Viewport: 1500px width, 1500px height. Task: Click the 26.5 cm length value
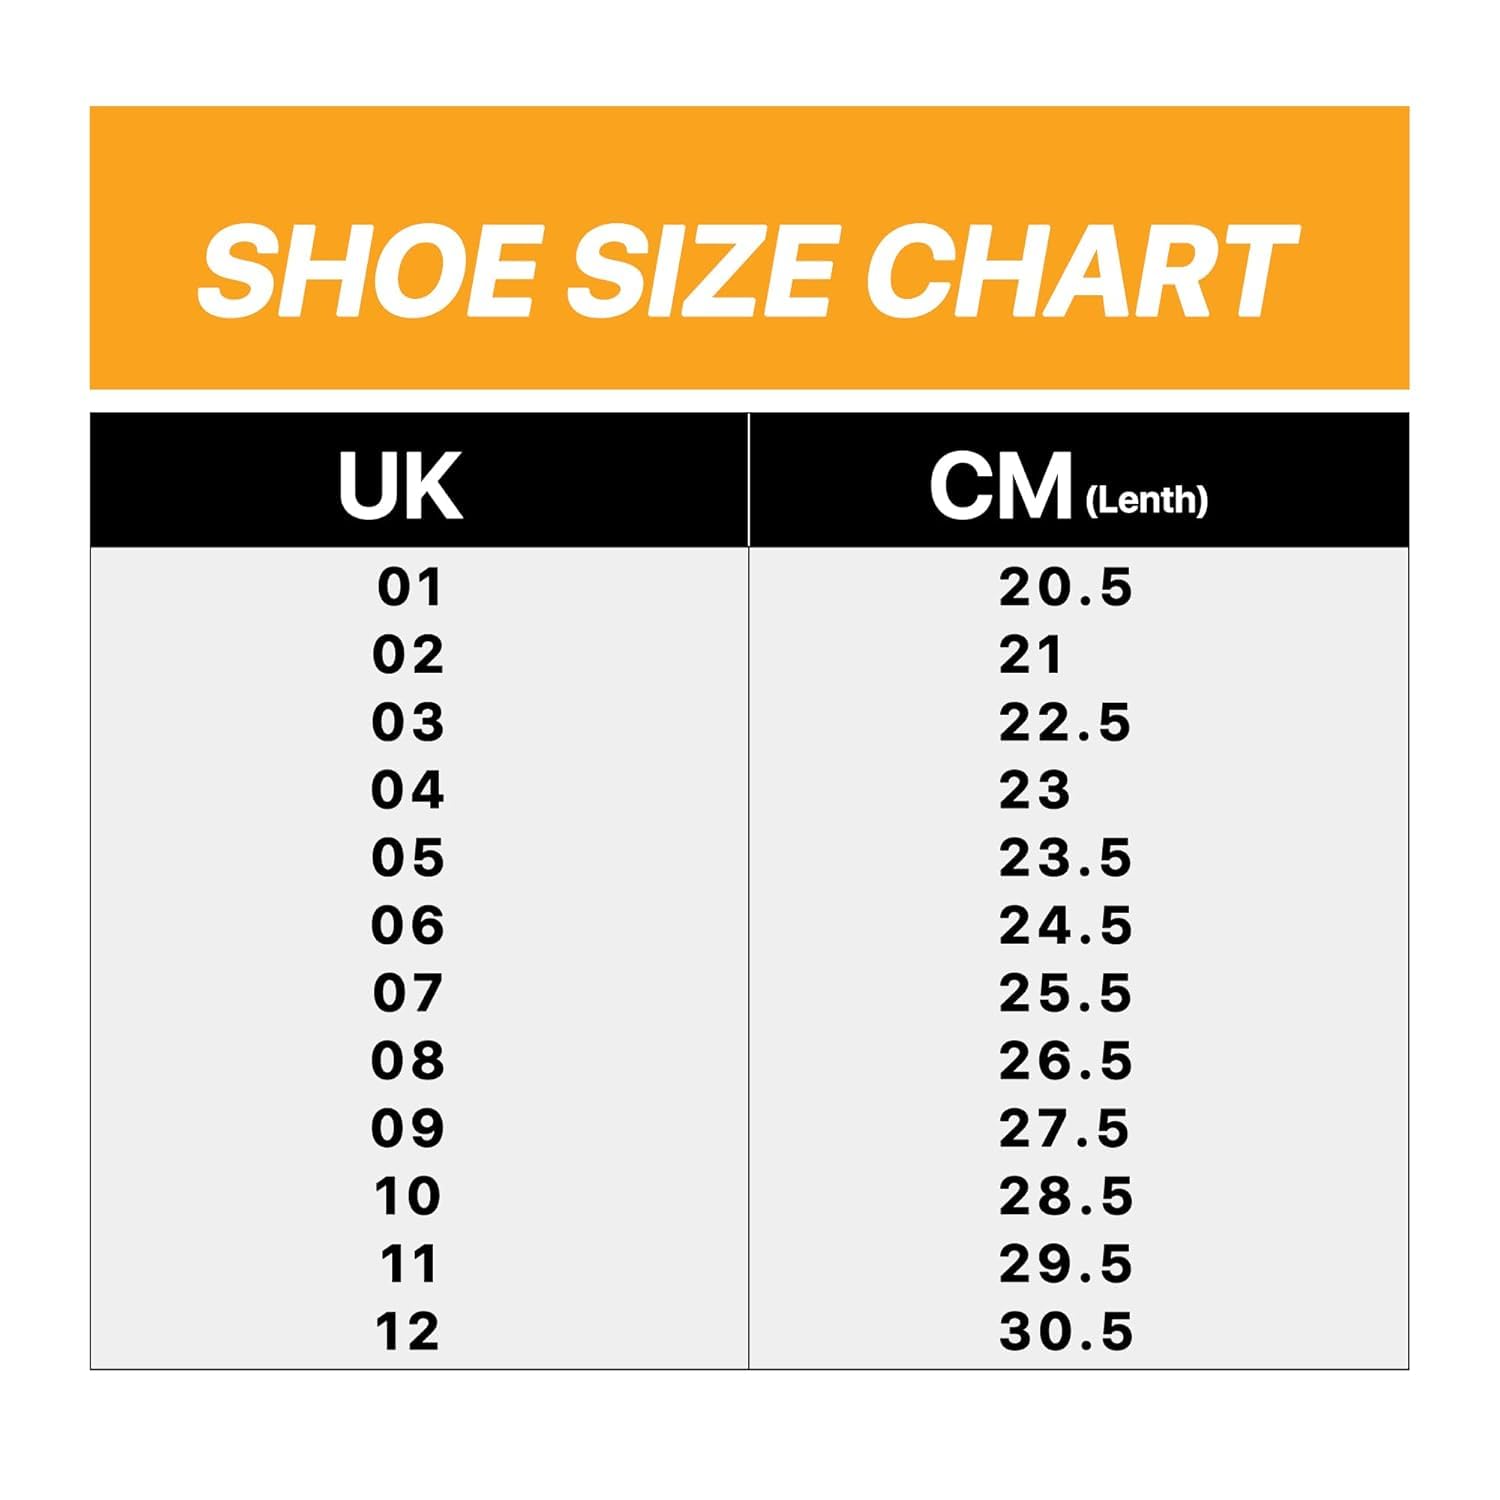1065,1061
